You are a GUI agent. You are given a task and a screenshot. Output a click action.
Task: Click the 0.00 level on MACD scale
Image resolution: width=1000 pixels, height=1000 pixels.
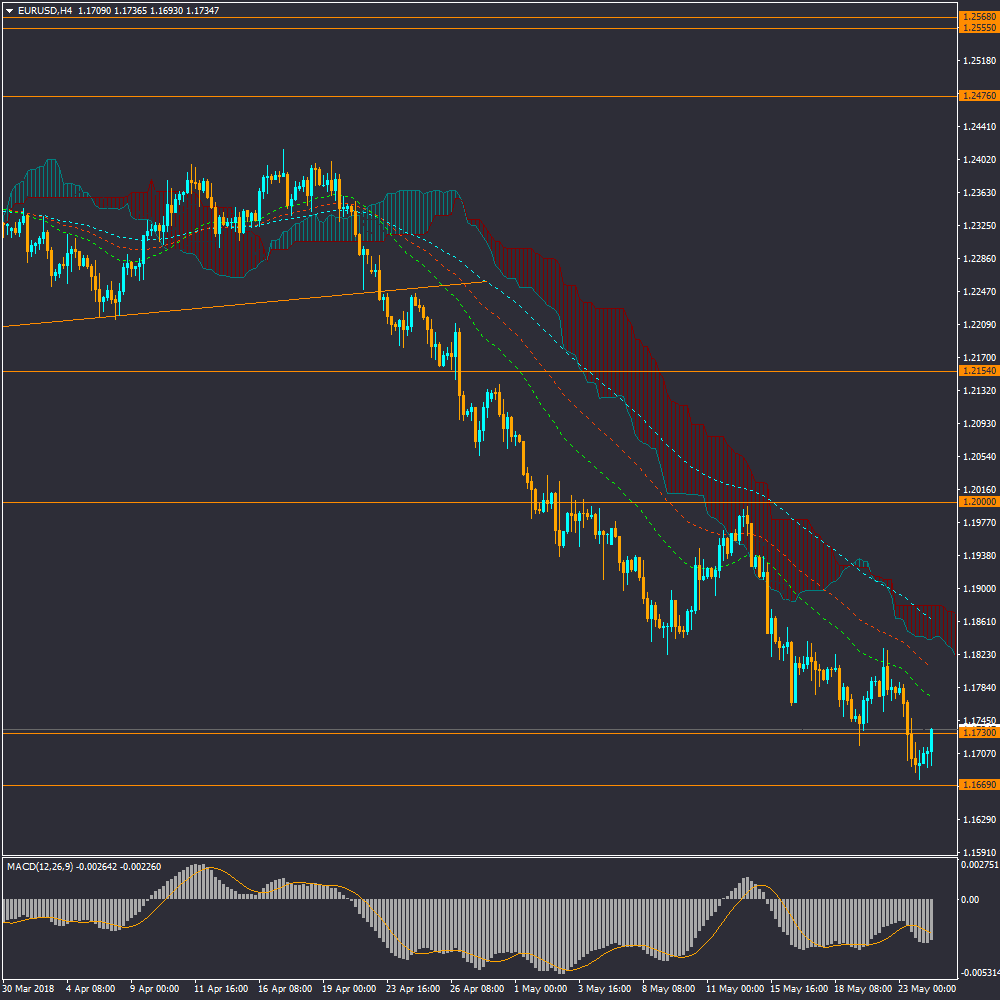pos(970,899)
